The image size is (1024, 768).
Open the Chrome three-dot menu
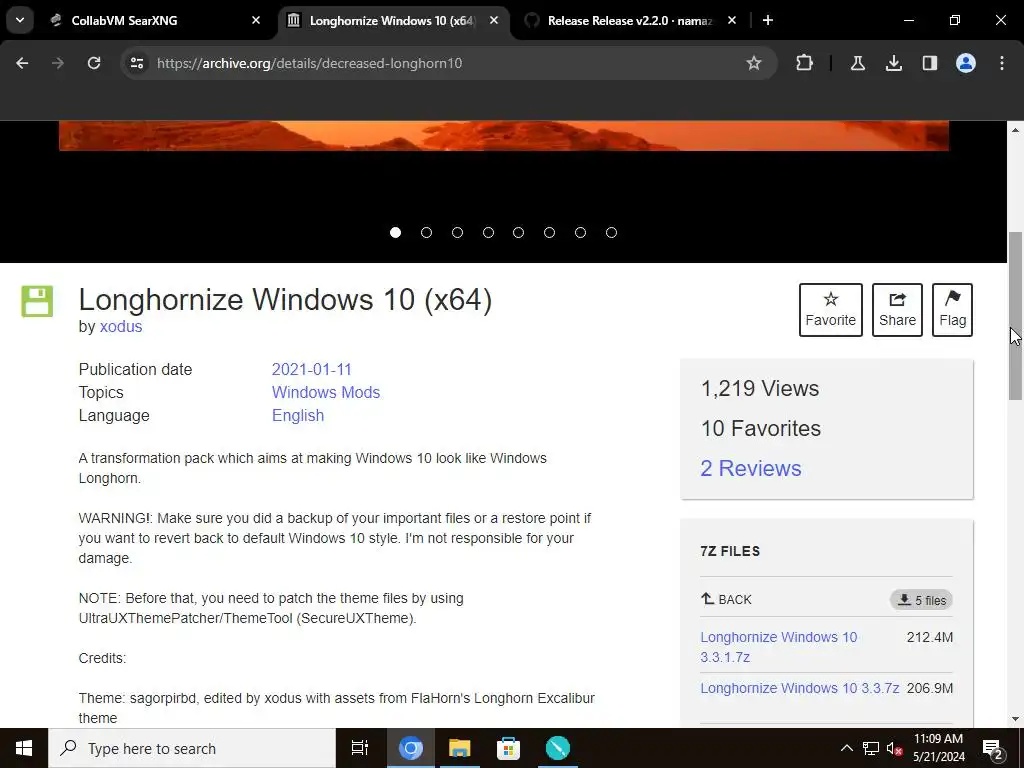coord(1002,63)
